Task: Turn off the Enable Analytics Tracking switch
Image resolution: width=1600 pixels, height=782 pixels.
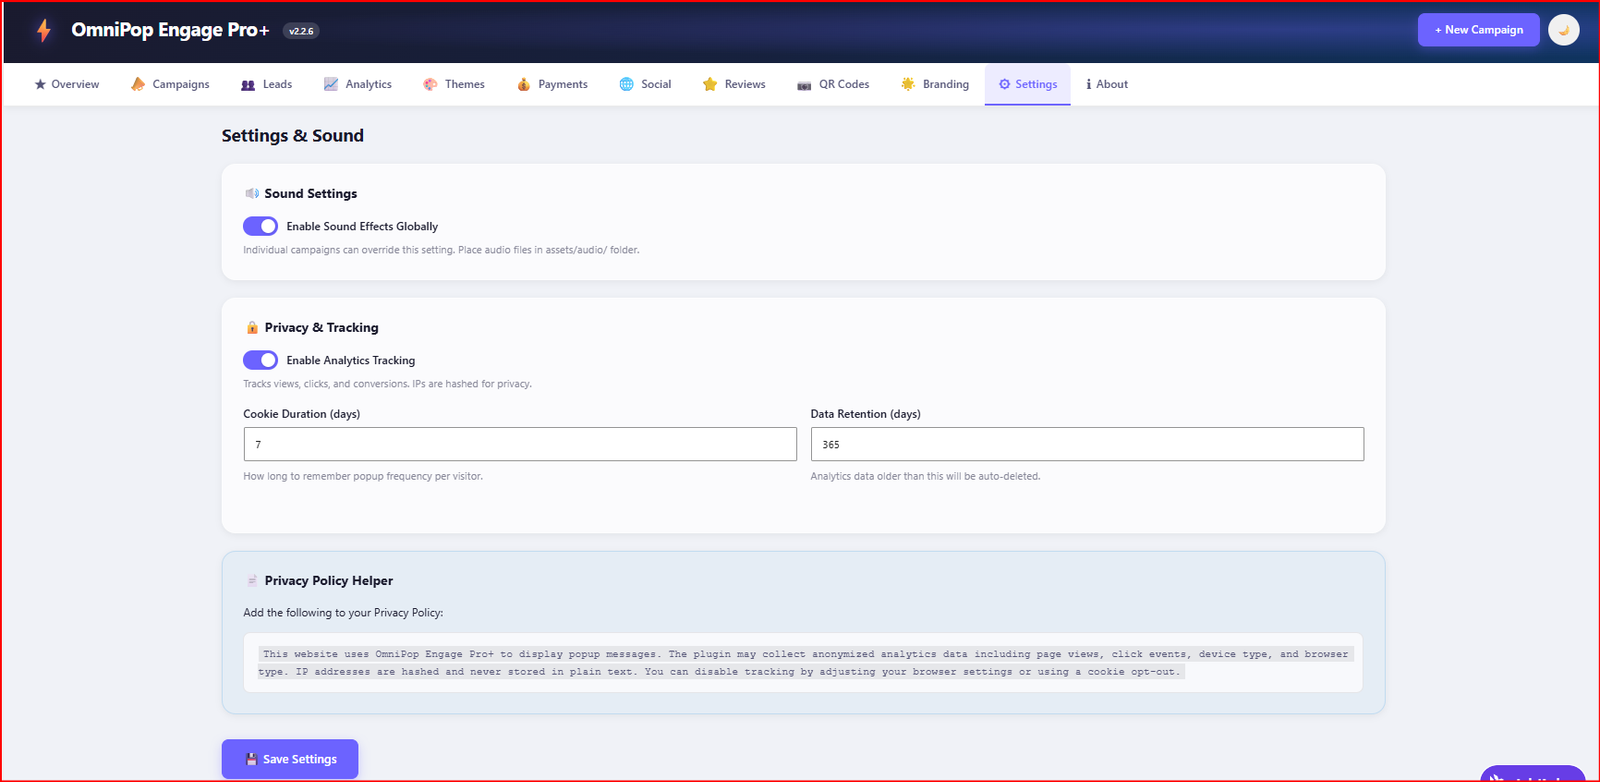Action: pyautogui.click(x=260, y=360)
